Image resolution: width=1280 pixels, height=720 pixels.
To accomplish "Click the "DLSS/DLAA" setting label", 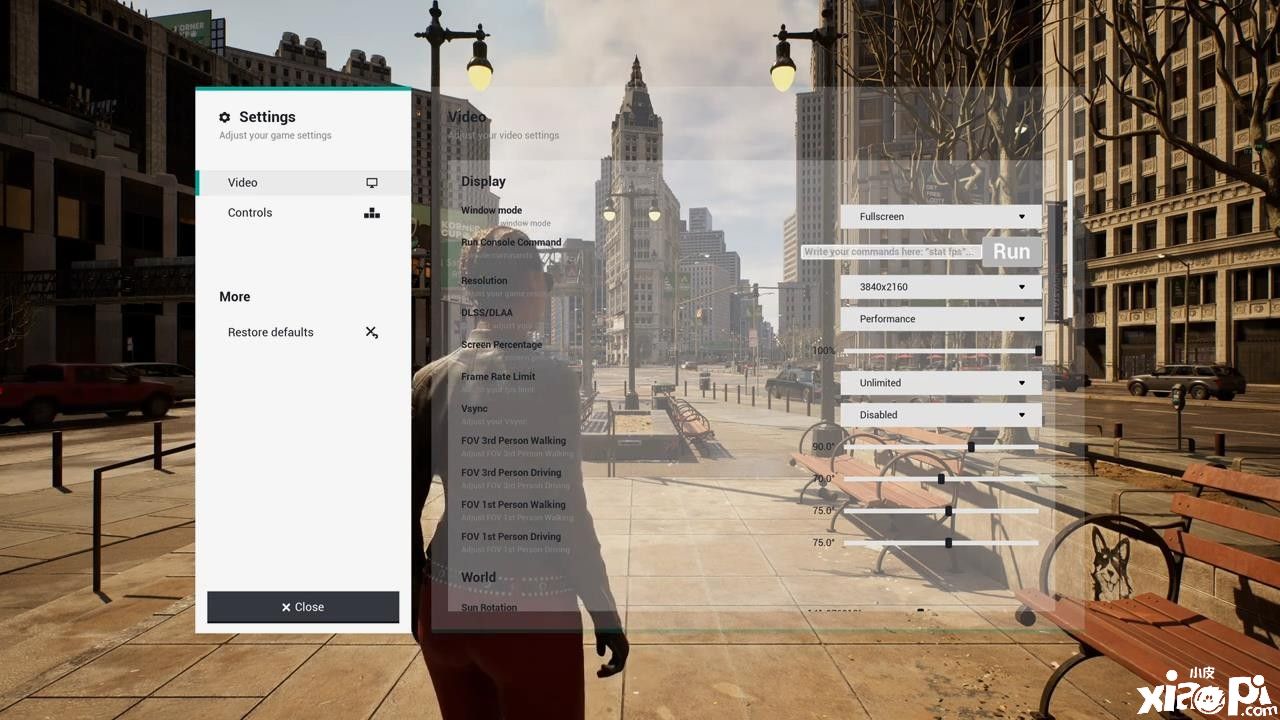I will 485,313.
